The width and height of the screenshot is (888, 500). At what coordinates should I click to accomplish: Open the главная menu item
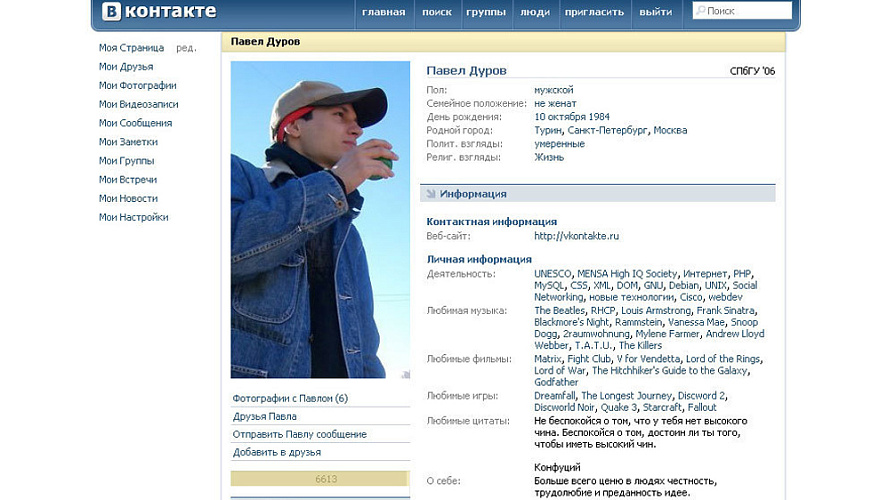click(x=383, y=12)
